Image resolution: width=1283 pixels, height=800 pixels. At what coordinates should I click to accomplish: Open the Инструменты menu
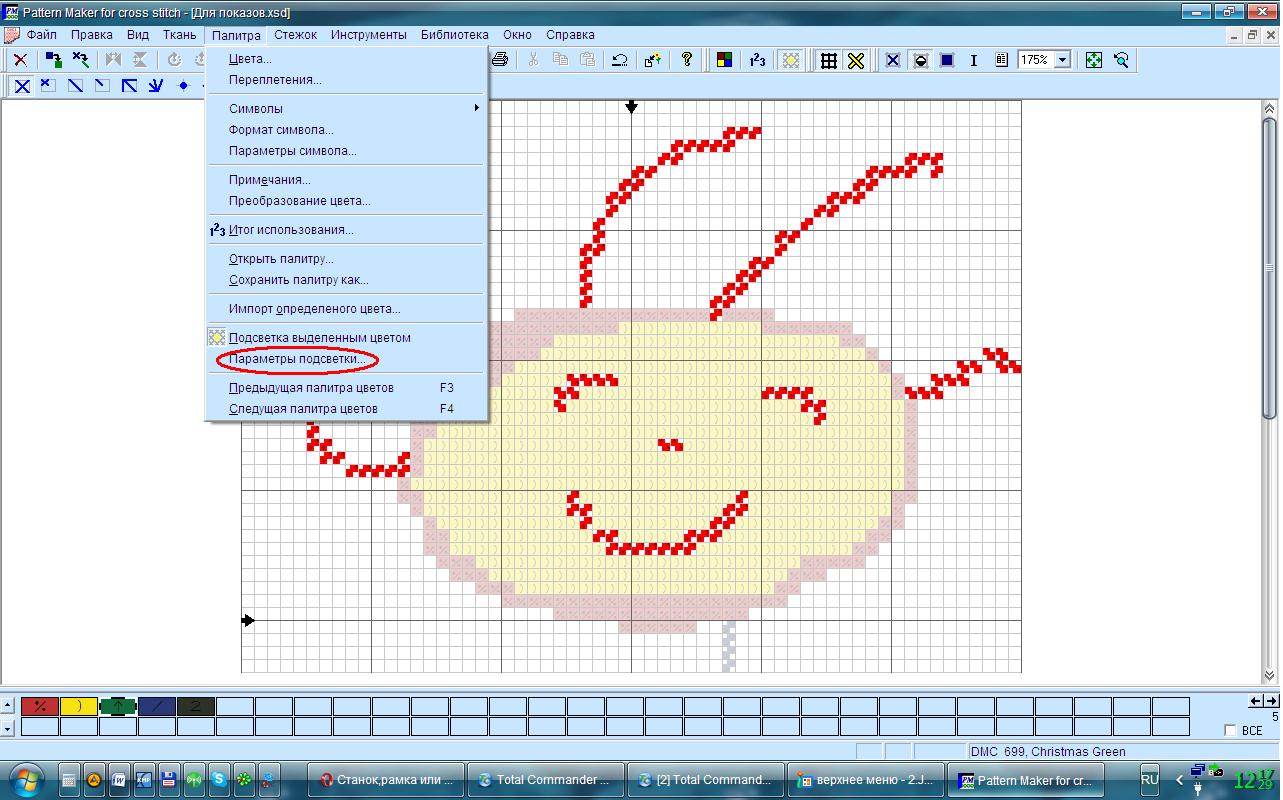coord(368,35)
